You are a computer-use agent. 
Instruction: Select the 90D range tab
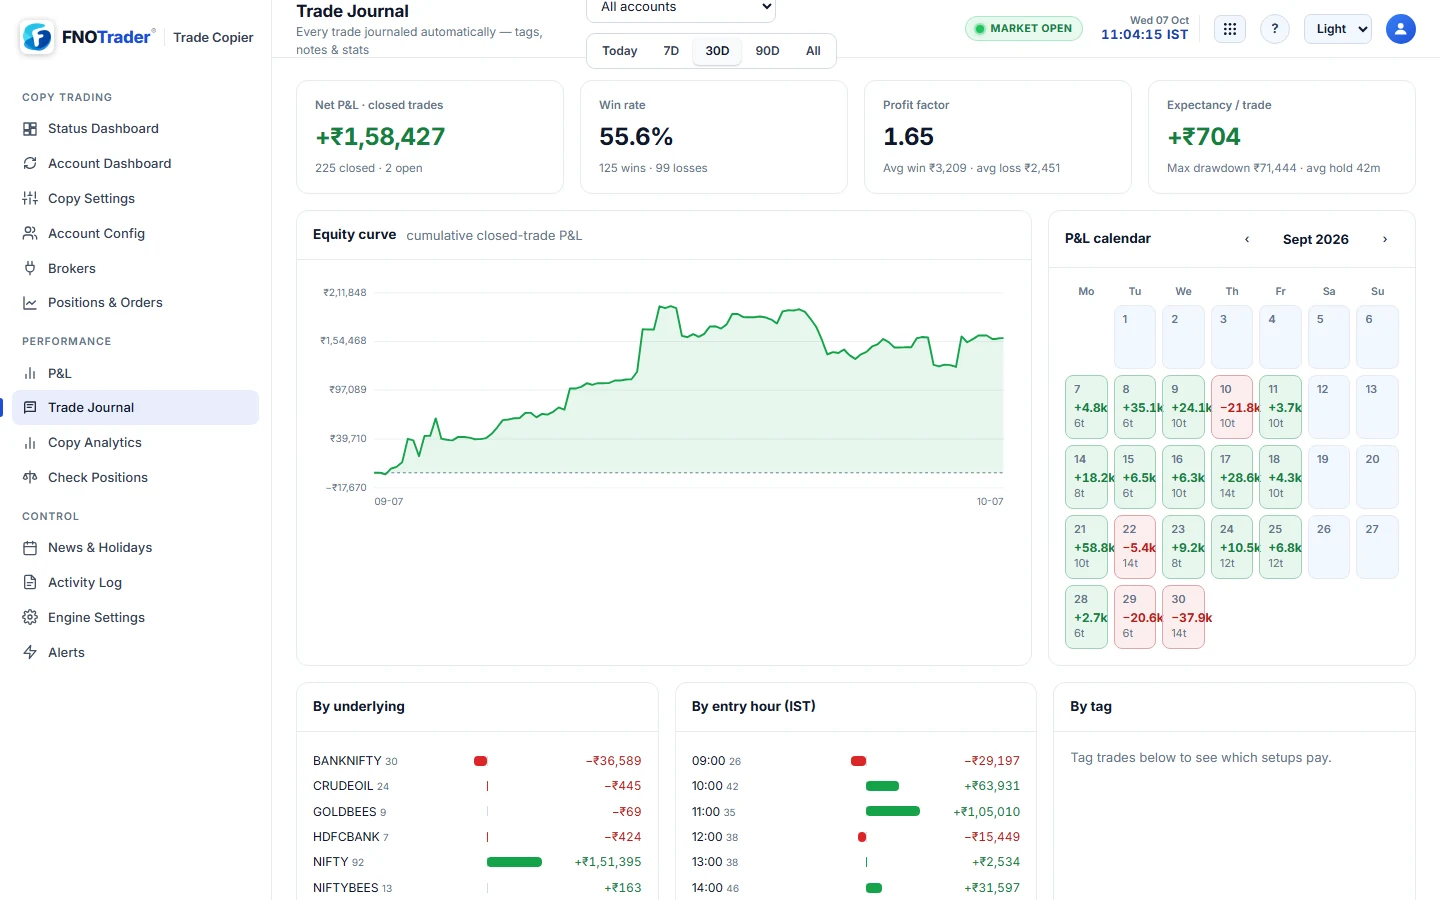[767, 51]
